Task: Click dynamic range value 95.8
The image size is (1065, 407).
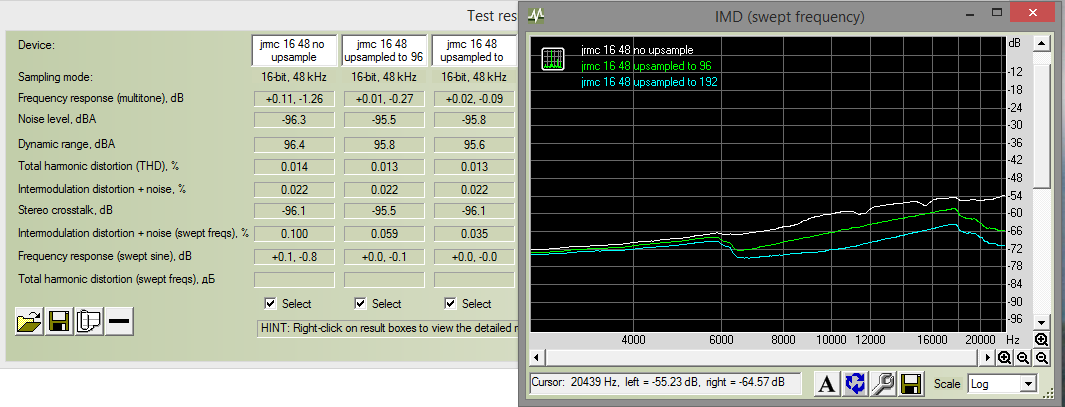Action: pos(384,145)
